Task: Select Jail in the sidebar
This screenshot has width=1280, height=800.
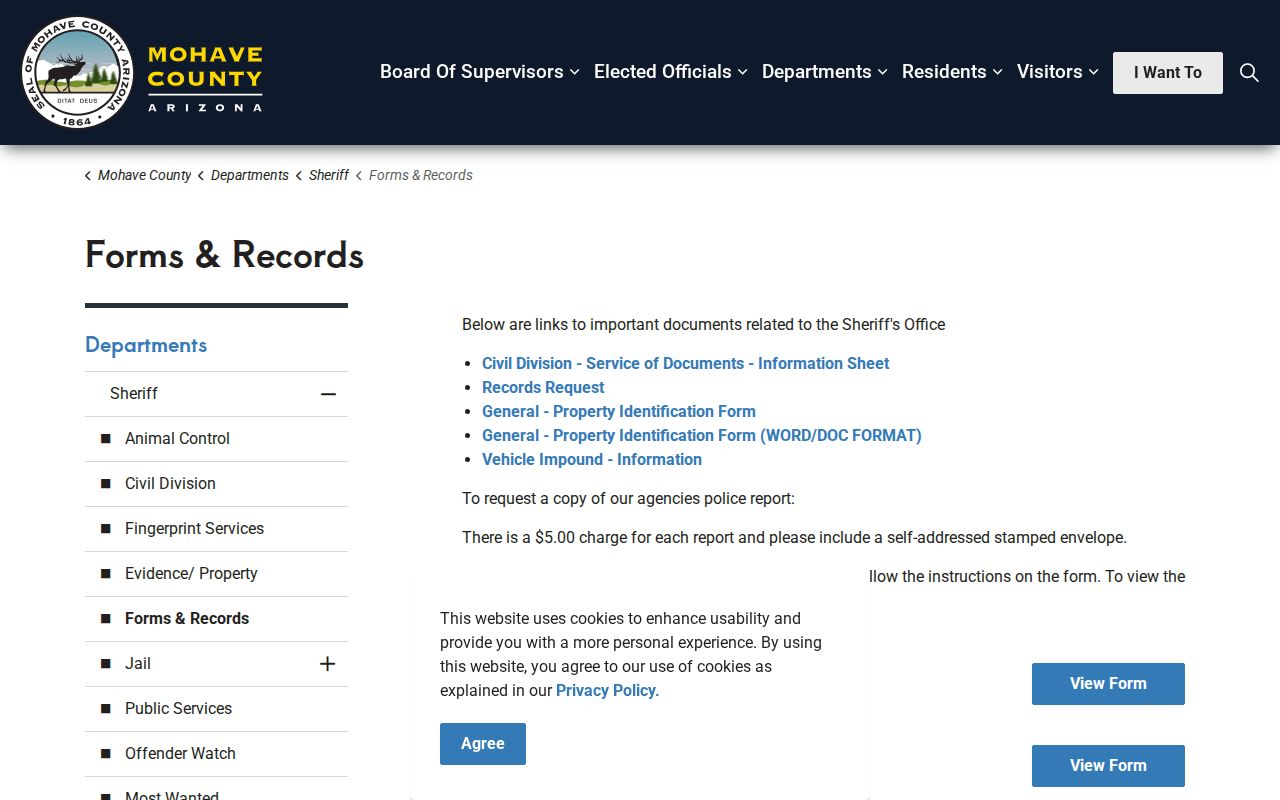Action: tap(138, 664)
